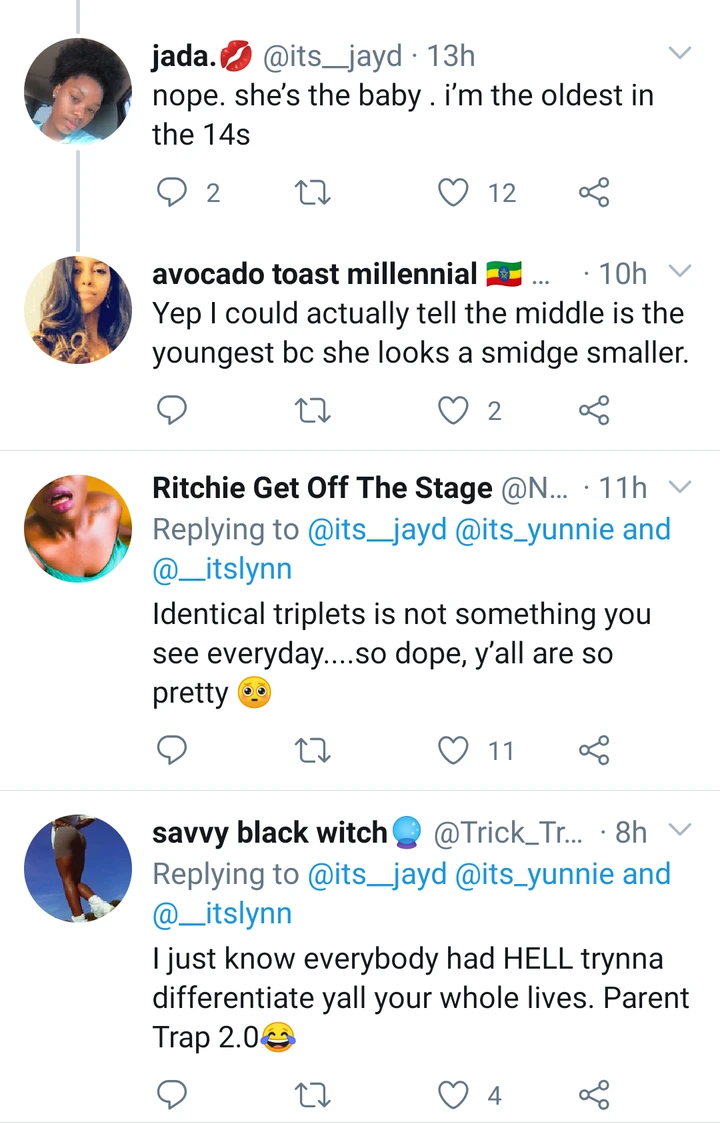Like the identical triplets tweet
The height and width of the screenshot is (1124, 720).
455,750
